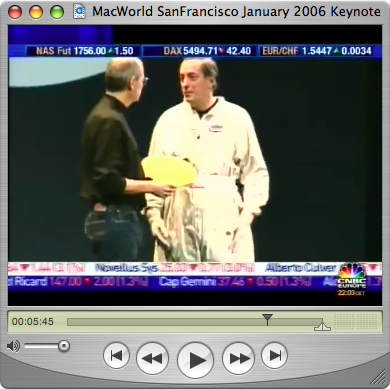Mute audio via the speaker icon
This screenshot has height=389, width=390.
coord(13,346)
